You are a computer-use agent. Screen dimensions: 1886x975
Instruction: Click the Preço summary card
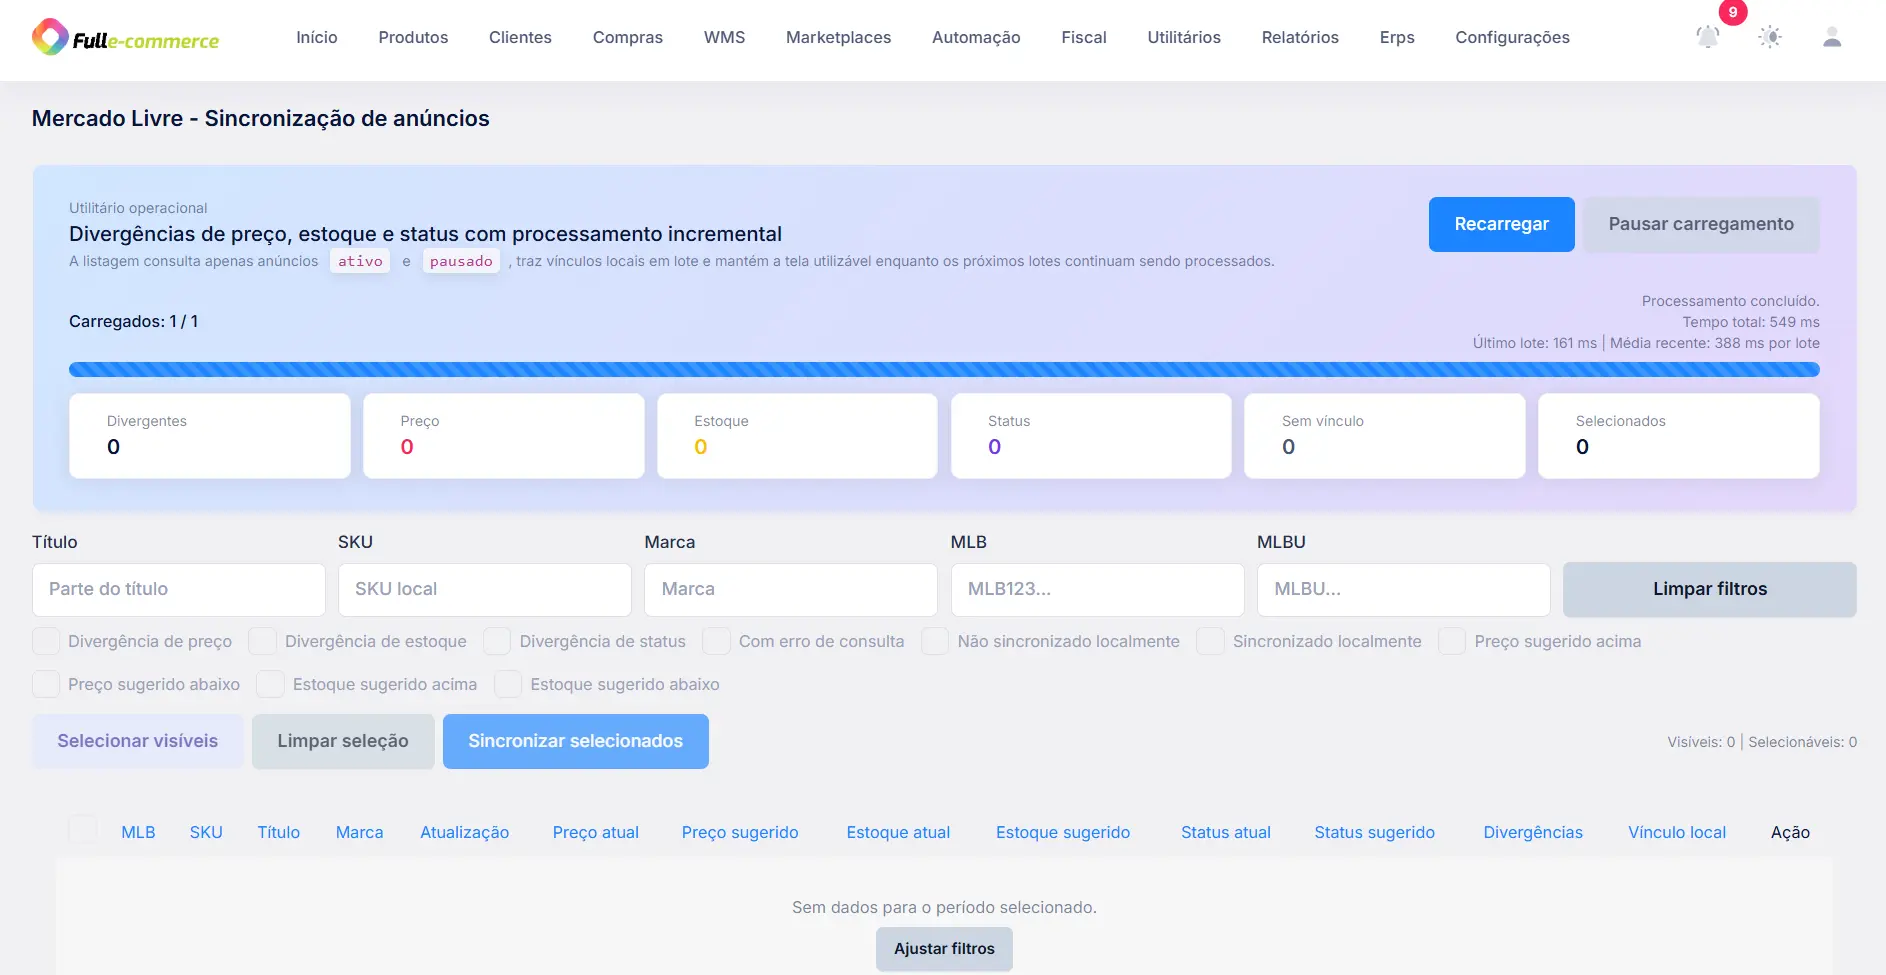coord(503,436)
